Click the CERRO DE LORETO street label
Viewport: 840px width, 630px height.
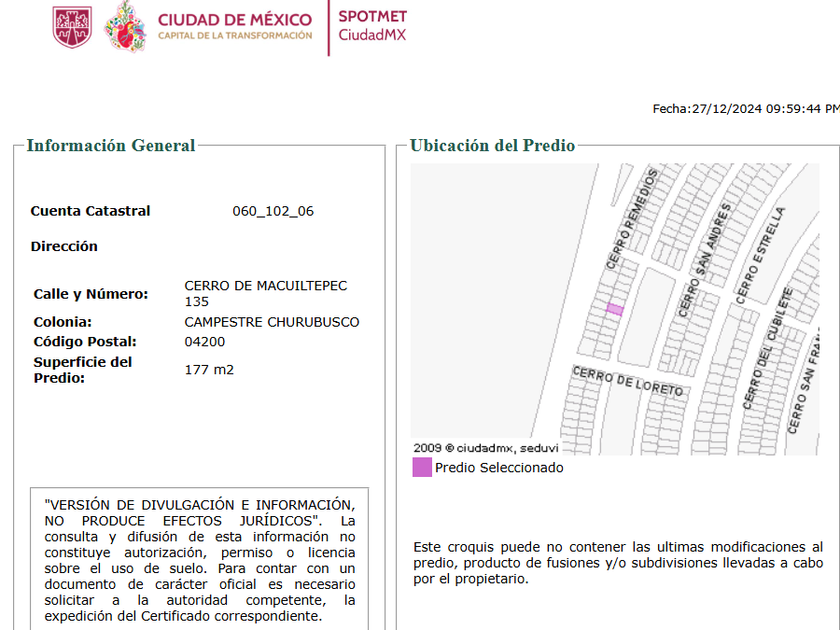pos(628,381)
